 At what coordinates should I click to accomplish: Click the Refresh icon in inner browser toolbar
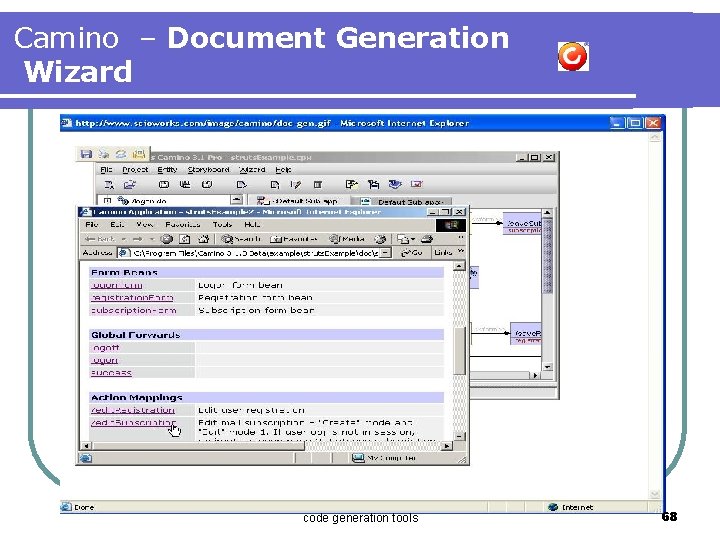point(185,239)
